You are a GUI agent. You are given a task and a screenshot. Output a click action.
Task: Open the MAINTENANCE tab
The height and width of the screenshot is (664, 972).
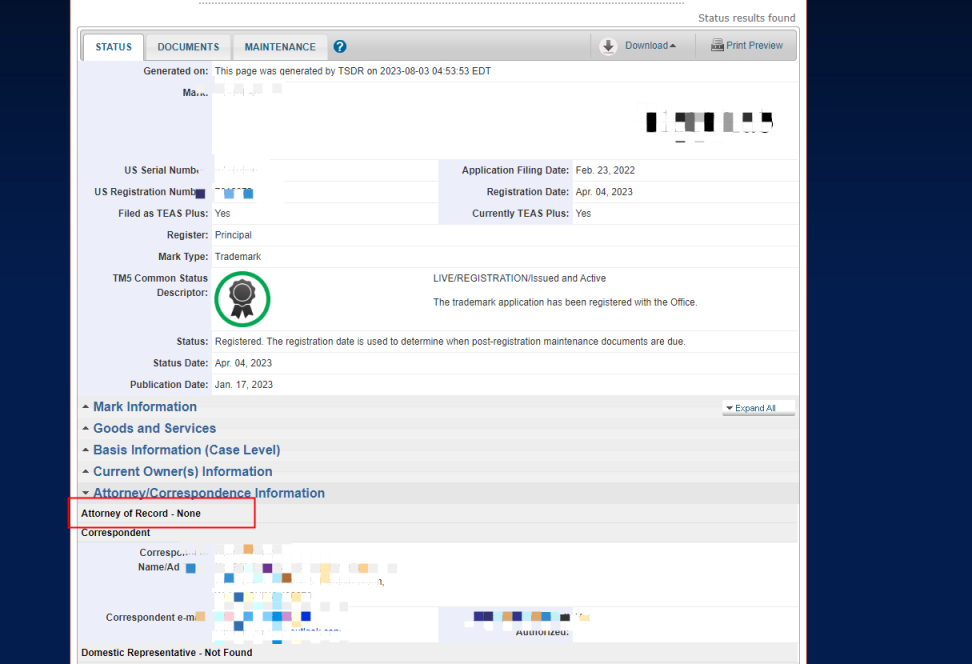click(x=279, y=47)
